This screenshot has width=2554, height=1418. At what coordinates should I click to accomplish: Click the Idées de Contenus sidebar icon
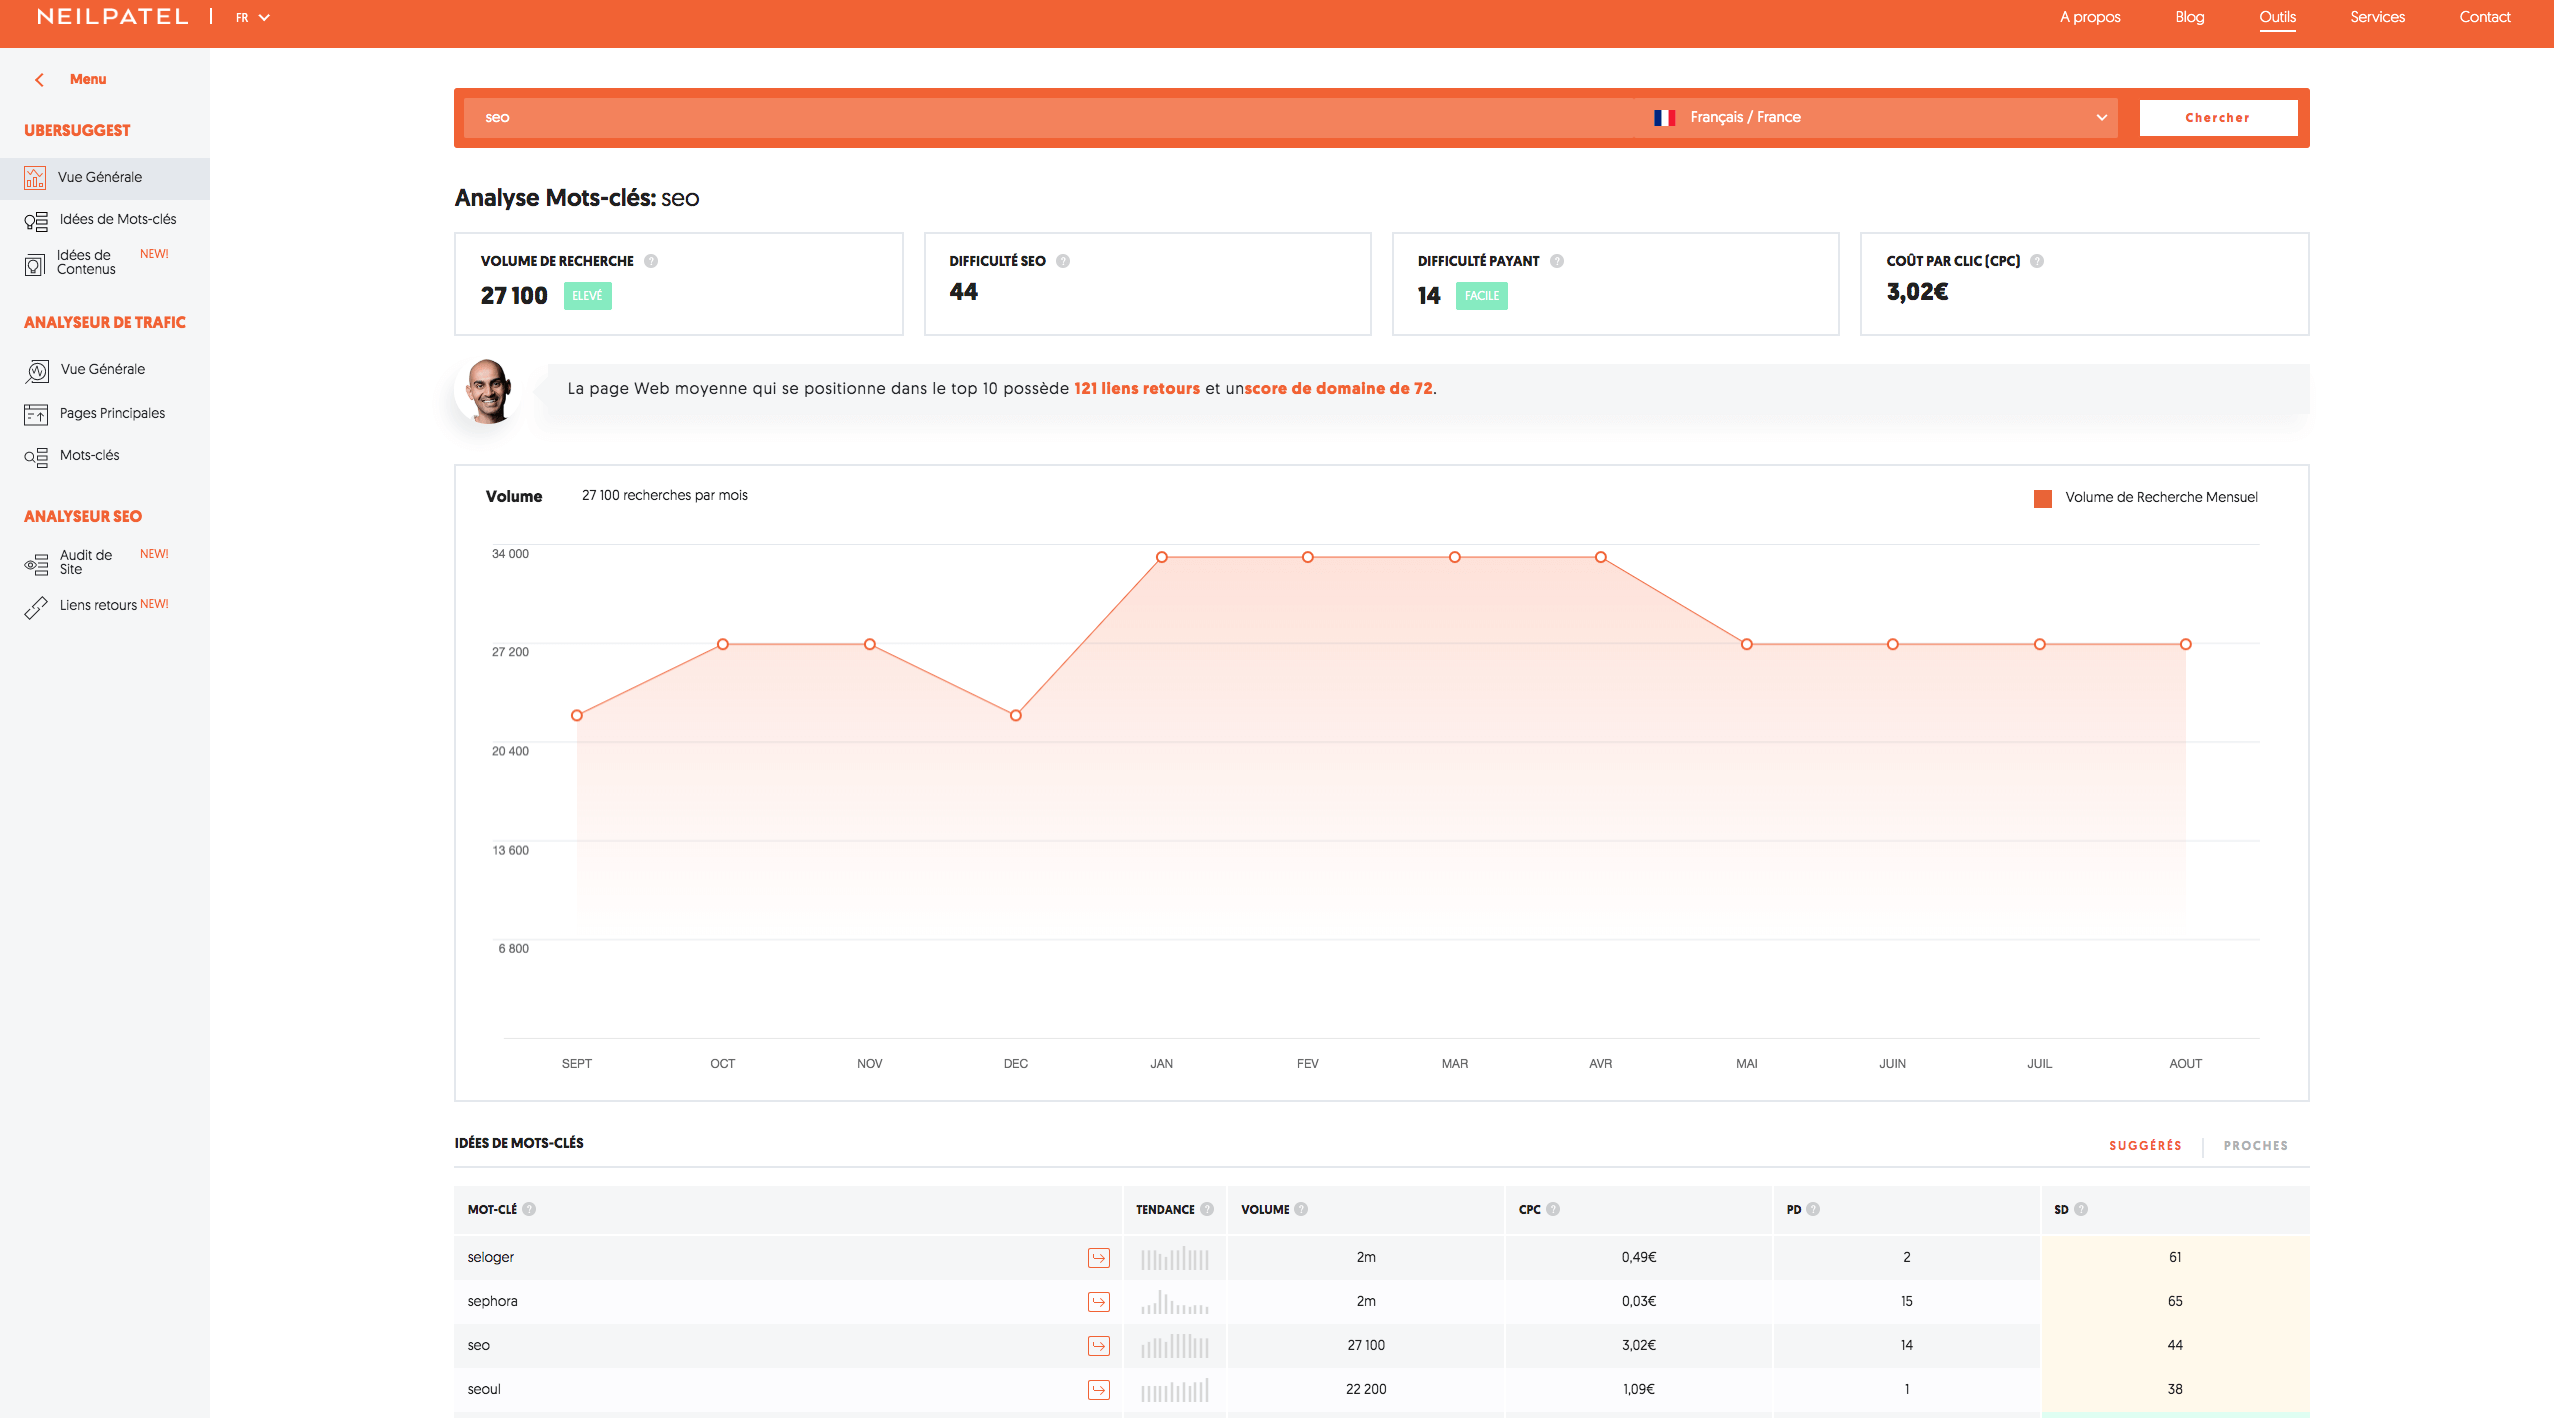[35, 265]
